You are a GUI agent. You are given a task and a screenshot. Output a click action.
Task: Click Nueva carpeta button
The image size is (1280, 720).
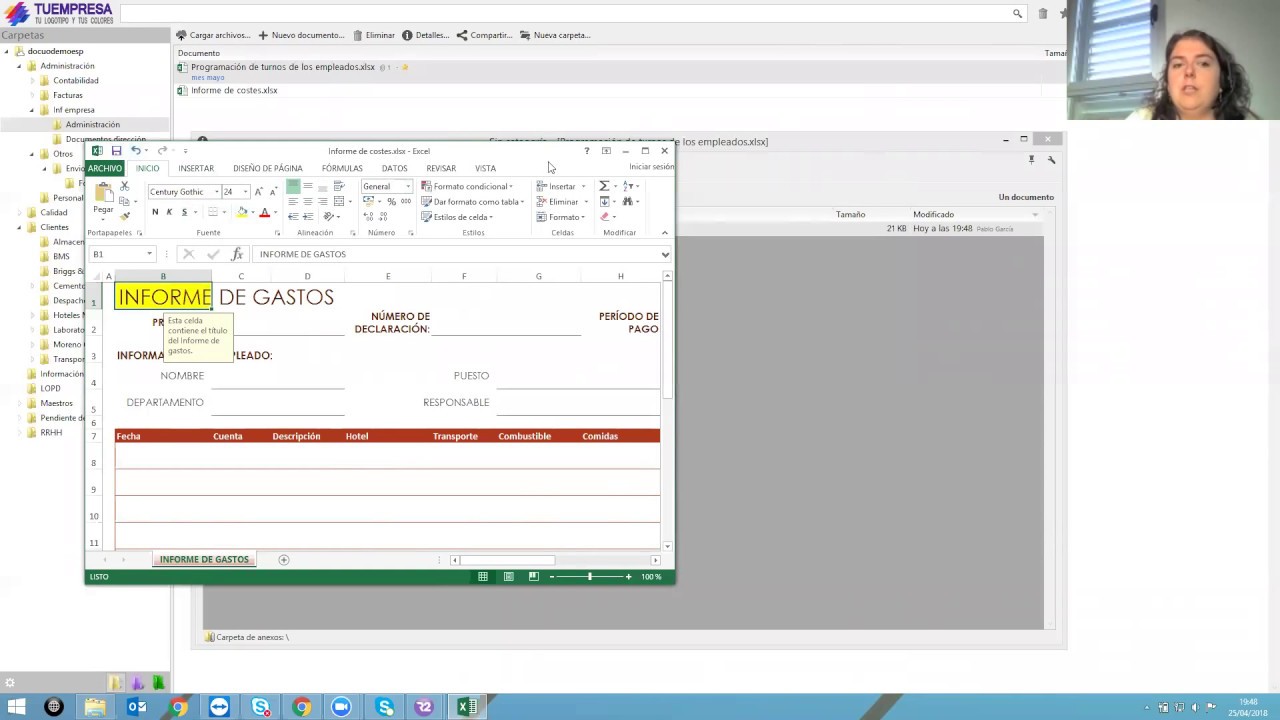click(555, 35)
